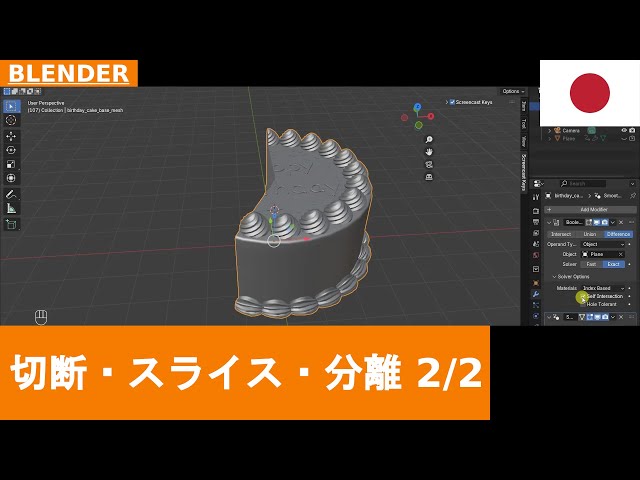Remove the Boolean modifier with X
The height and width of the screenshot is (480, 640).
621,222
